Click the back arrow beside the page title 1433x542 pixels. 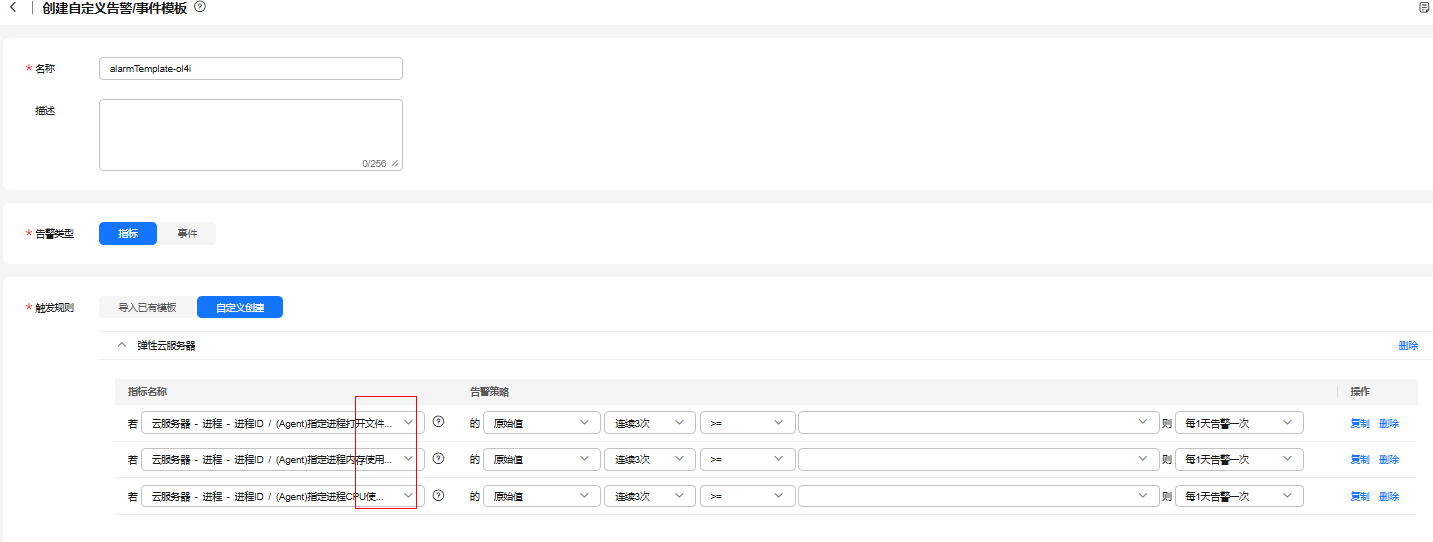click(13, 8)
